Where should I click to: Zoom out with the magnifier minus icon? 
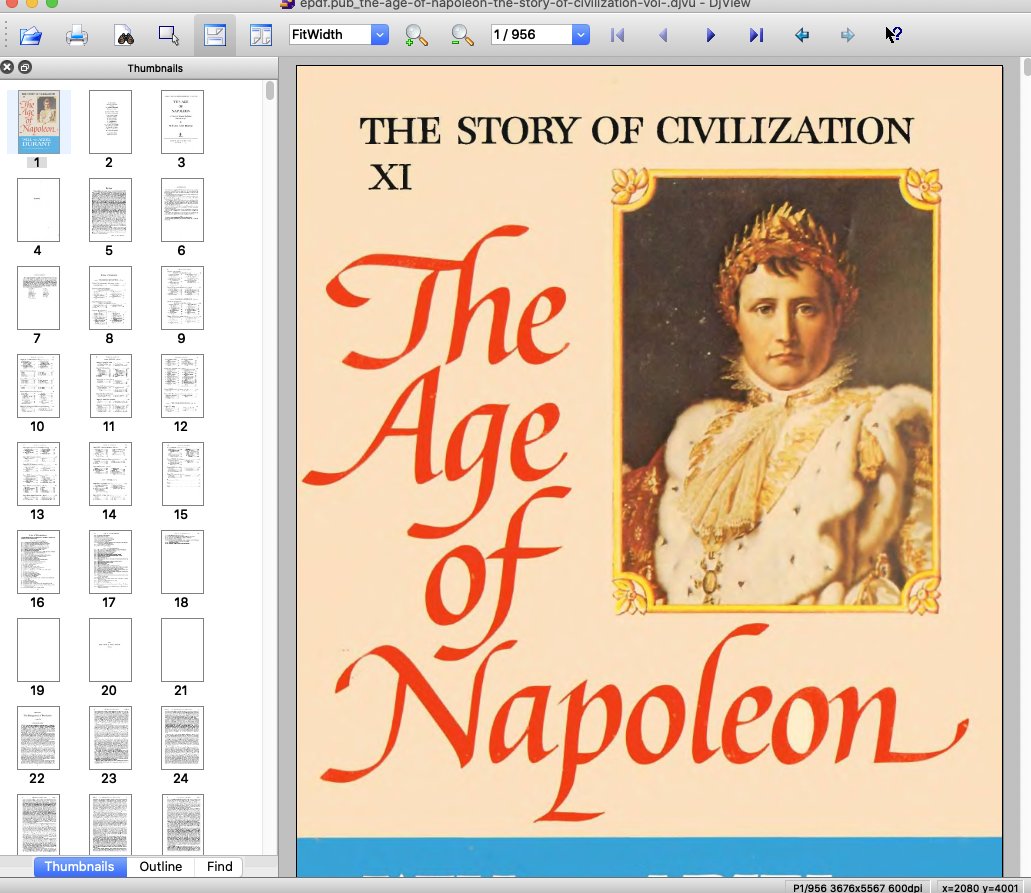[x=462, y=35]
